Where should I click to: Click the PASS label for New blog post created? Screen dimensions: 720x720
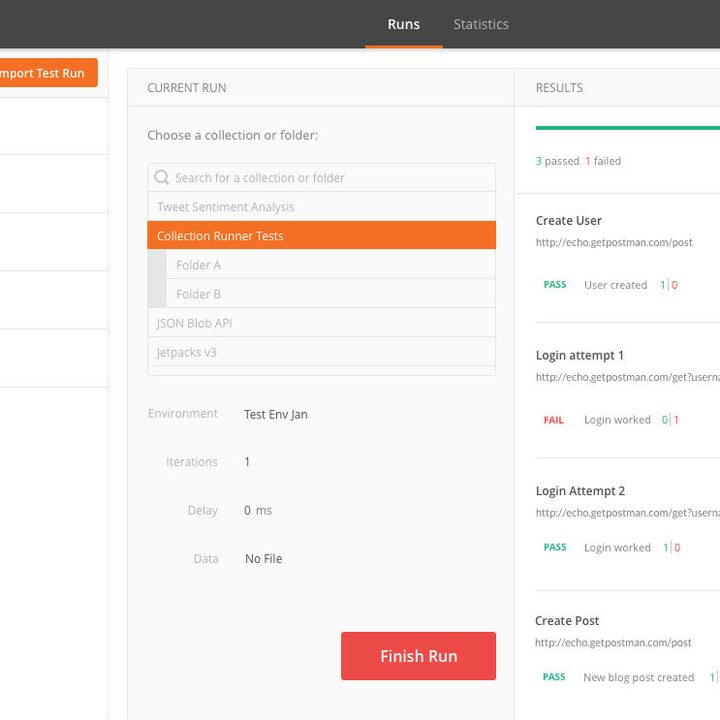click(x=554, y=677)
